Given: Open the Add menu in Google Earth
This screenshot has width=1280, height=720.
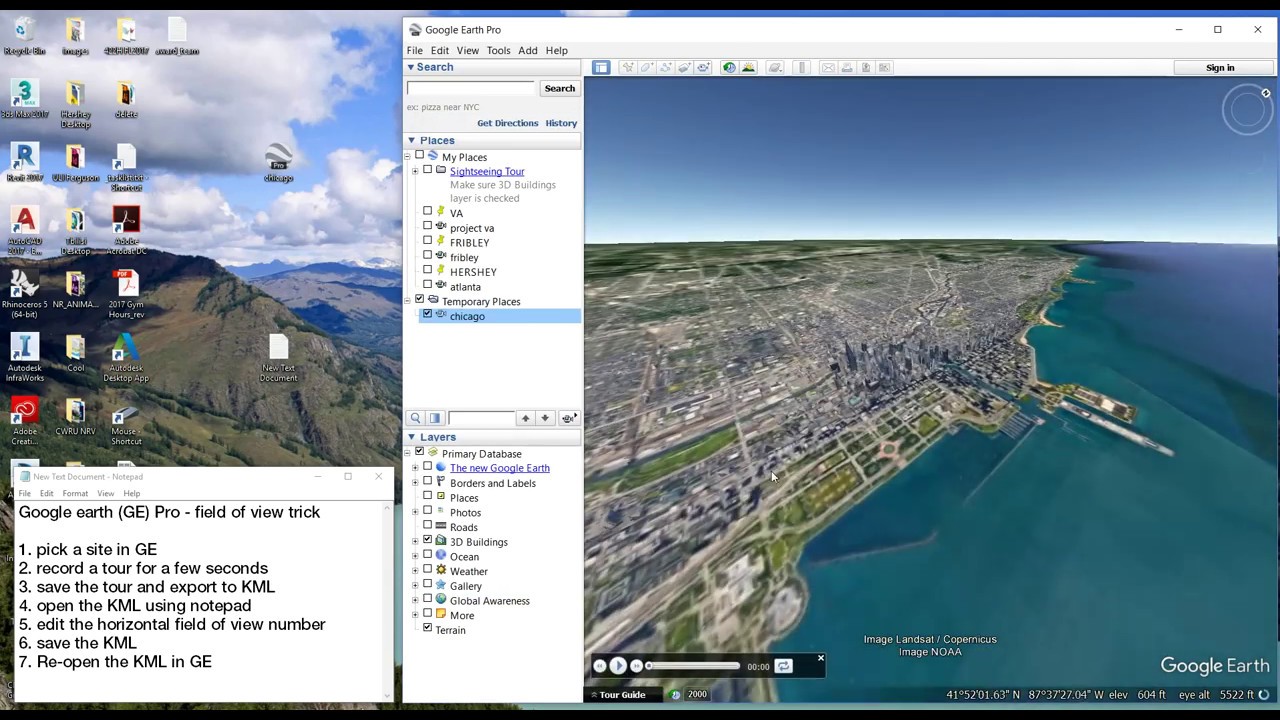Looking at the screenshot, I should tap(528, 50).
